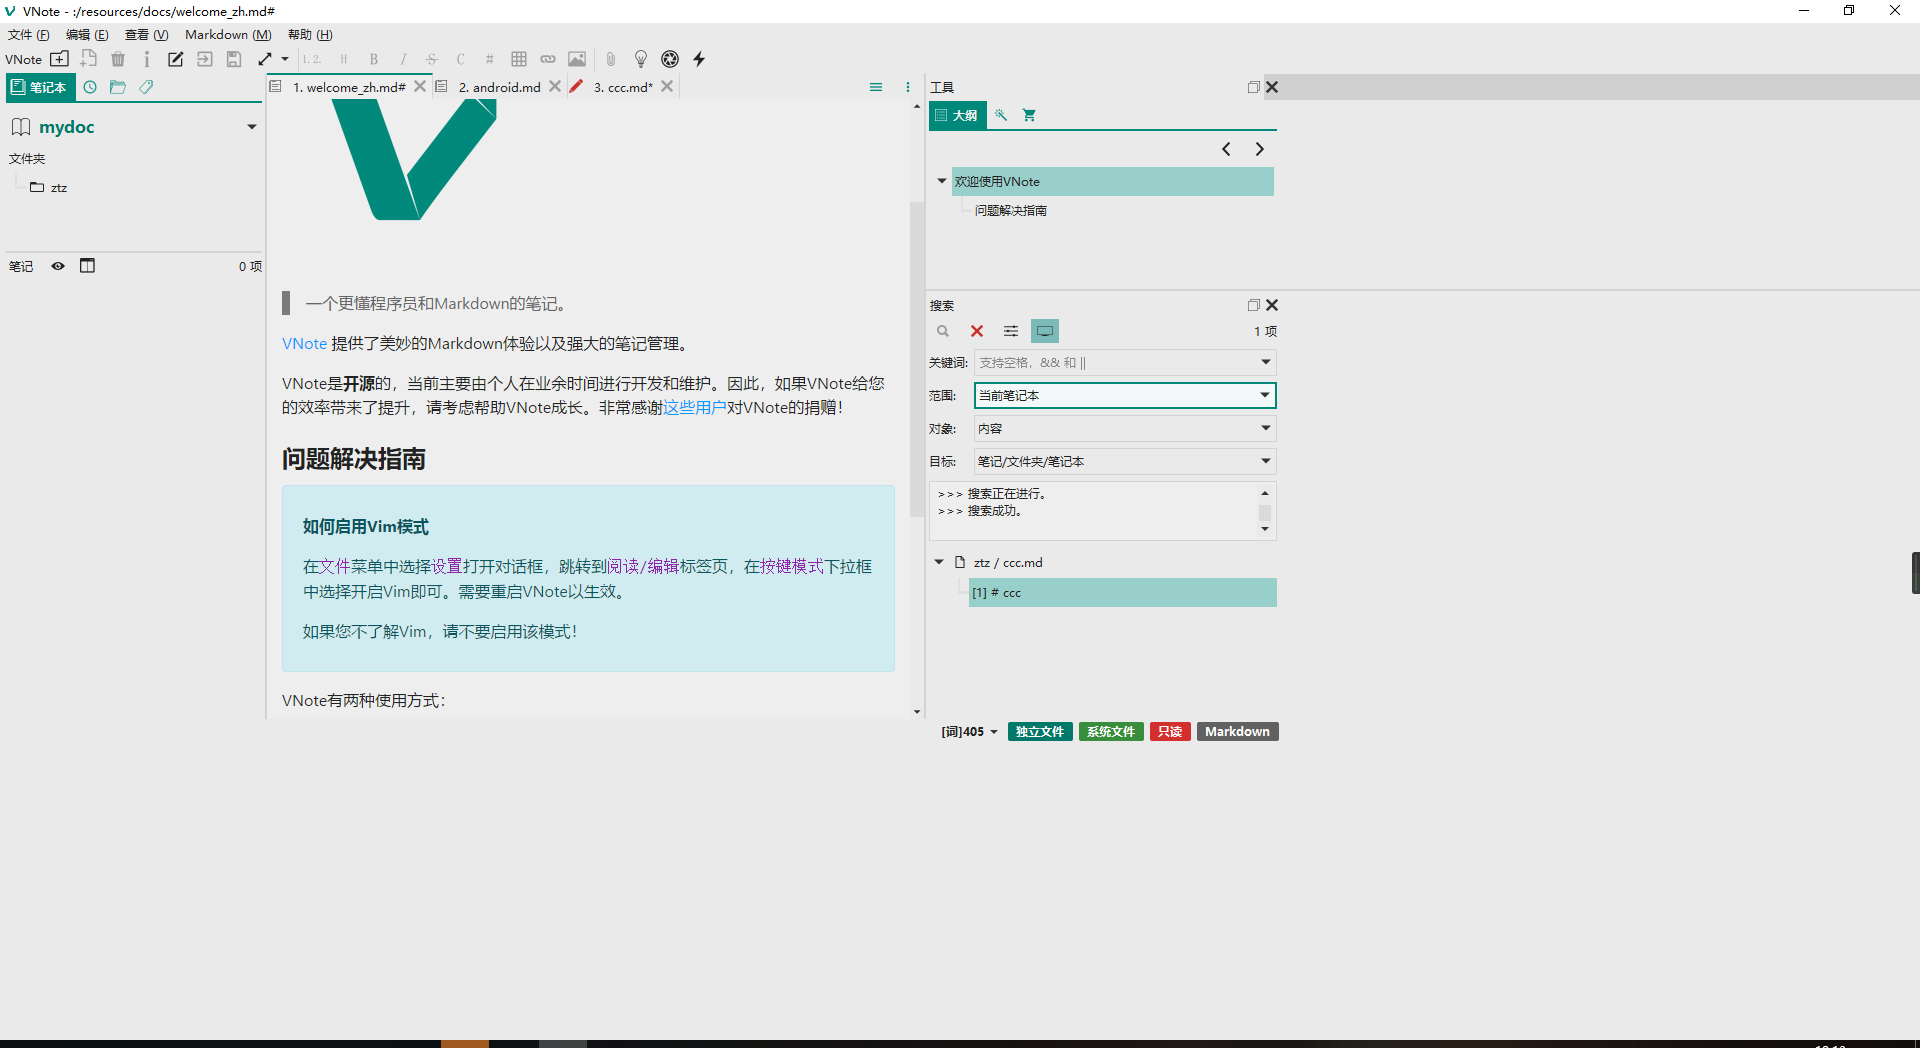Click the attachments paperclip icon

pyautogui.click(x=611, y=59)
